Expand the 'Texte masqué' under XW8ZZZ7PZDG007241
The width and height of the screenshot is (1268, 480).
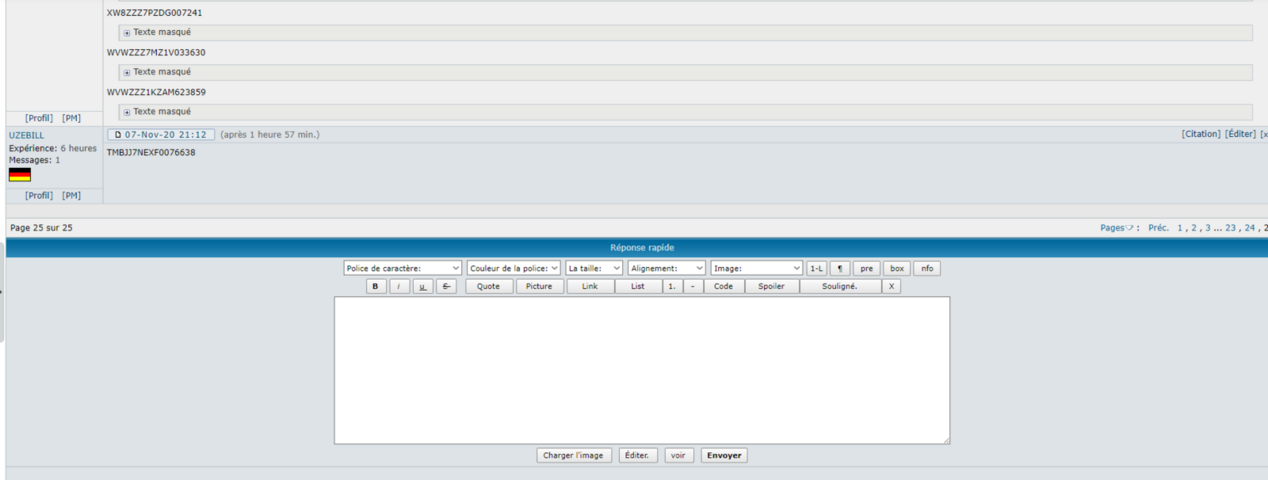[127, 33]
